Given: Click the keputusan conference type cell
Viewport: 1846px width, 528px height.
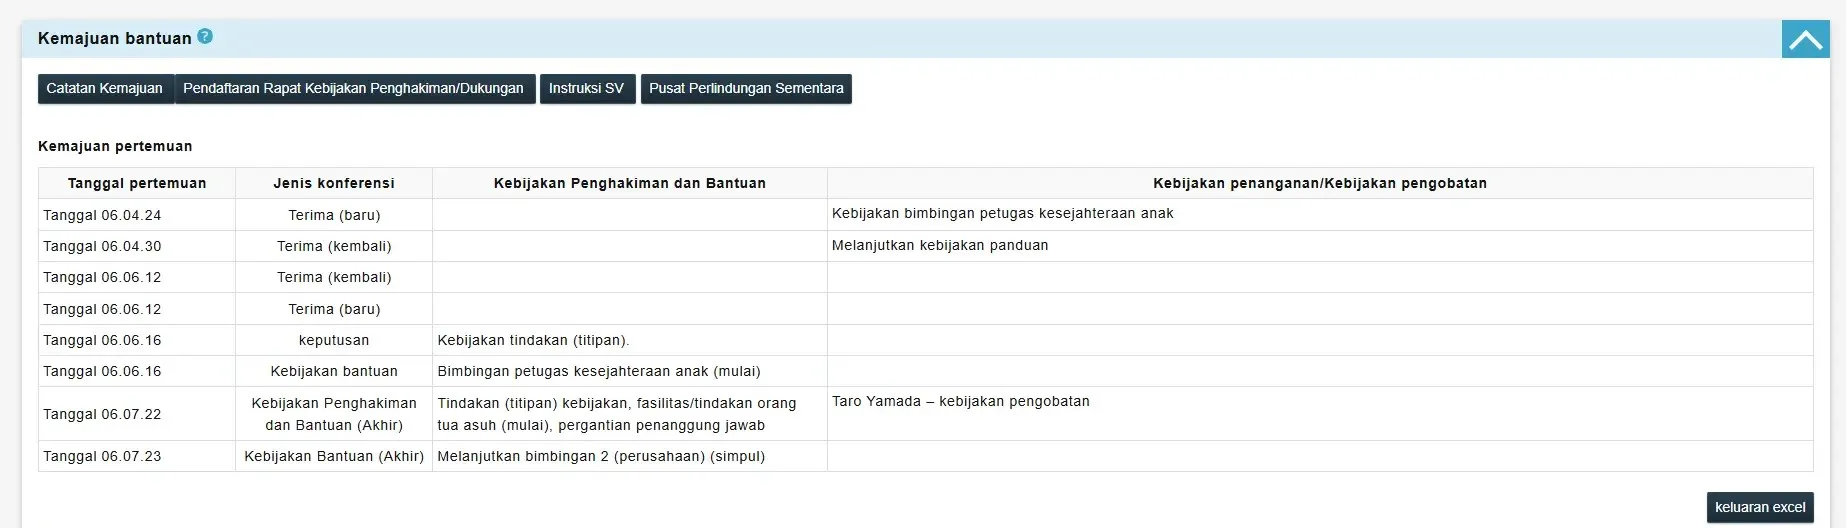Looking at the screenshot, I should click(334, 340).
